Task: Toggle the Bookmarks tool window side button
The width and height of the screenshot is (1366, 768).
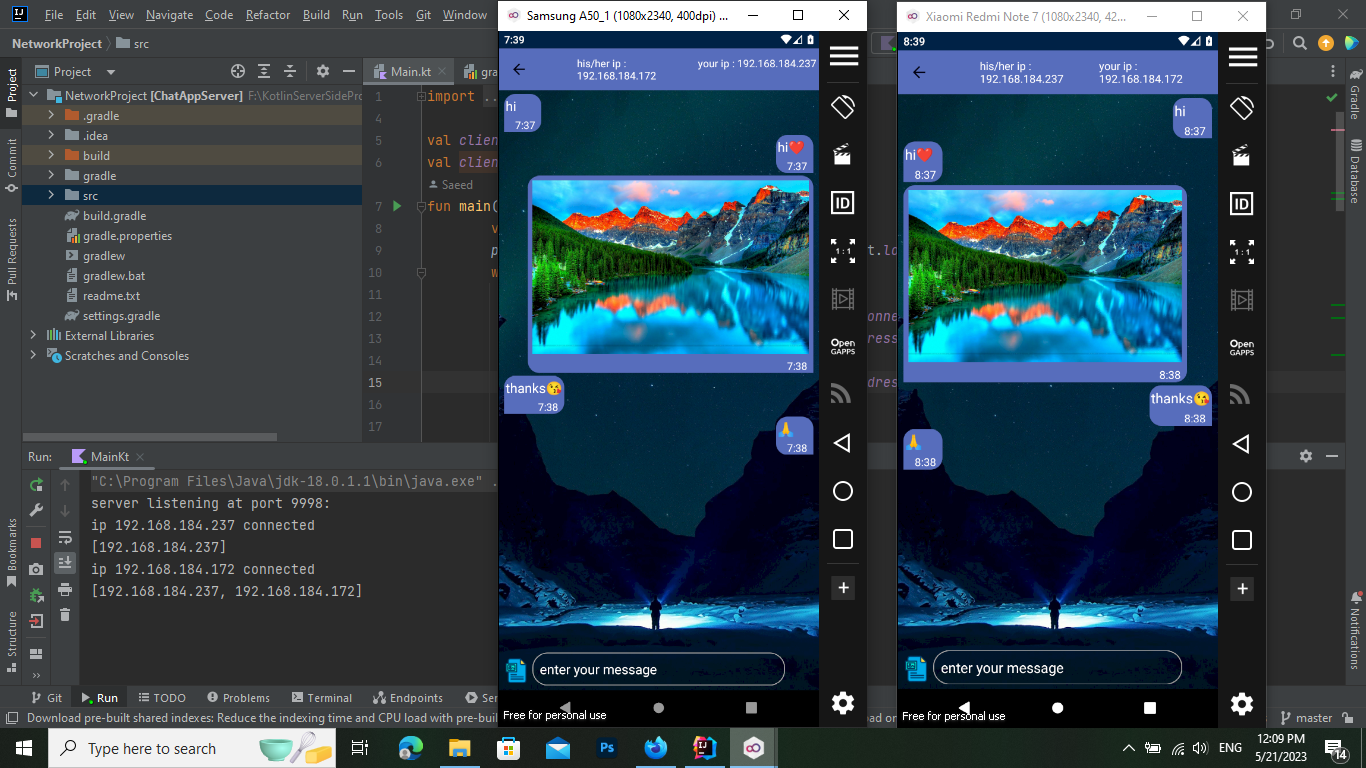Action: 12,545
